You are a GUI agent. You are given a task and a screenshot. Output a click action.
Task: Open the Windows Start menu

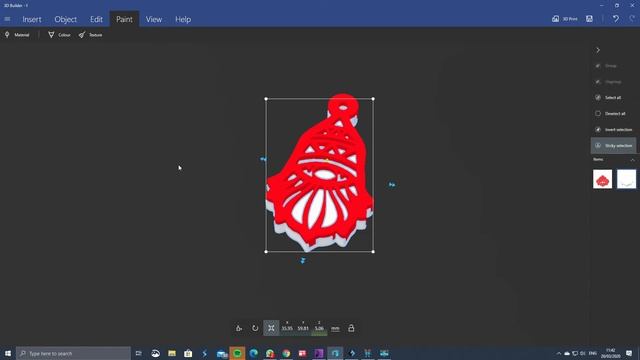(x=8, y=353)
